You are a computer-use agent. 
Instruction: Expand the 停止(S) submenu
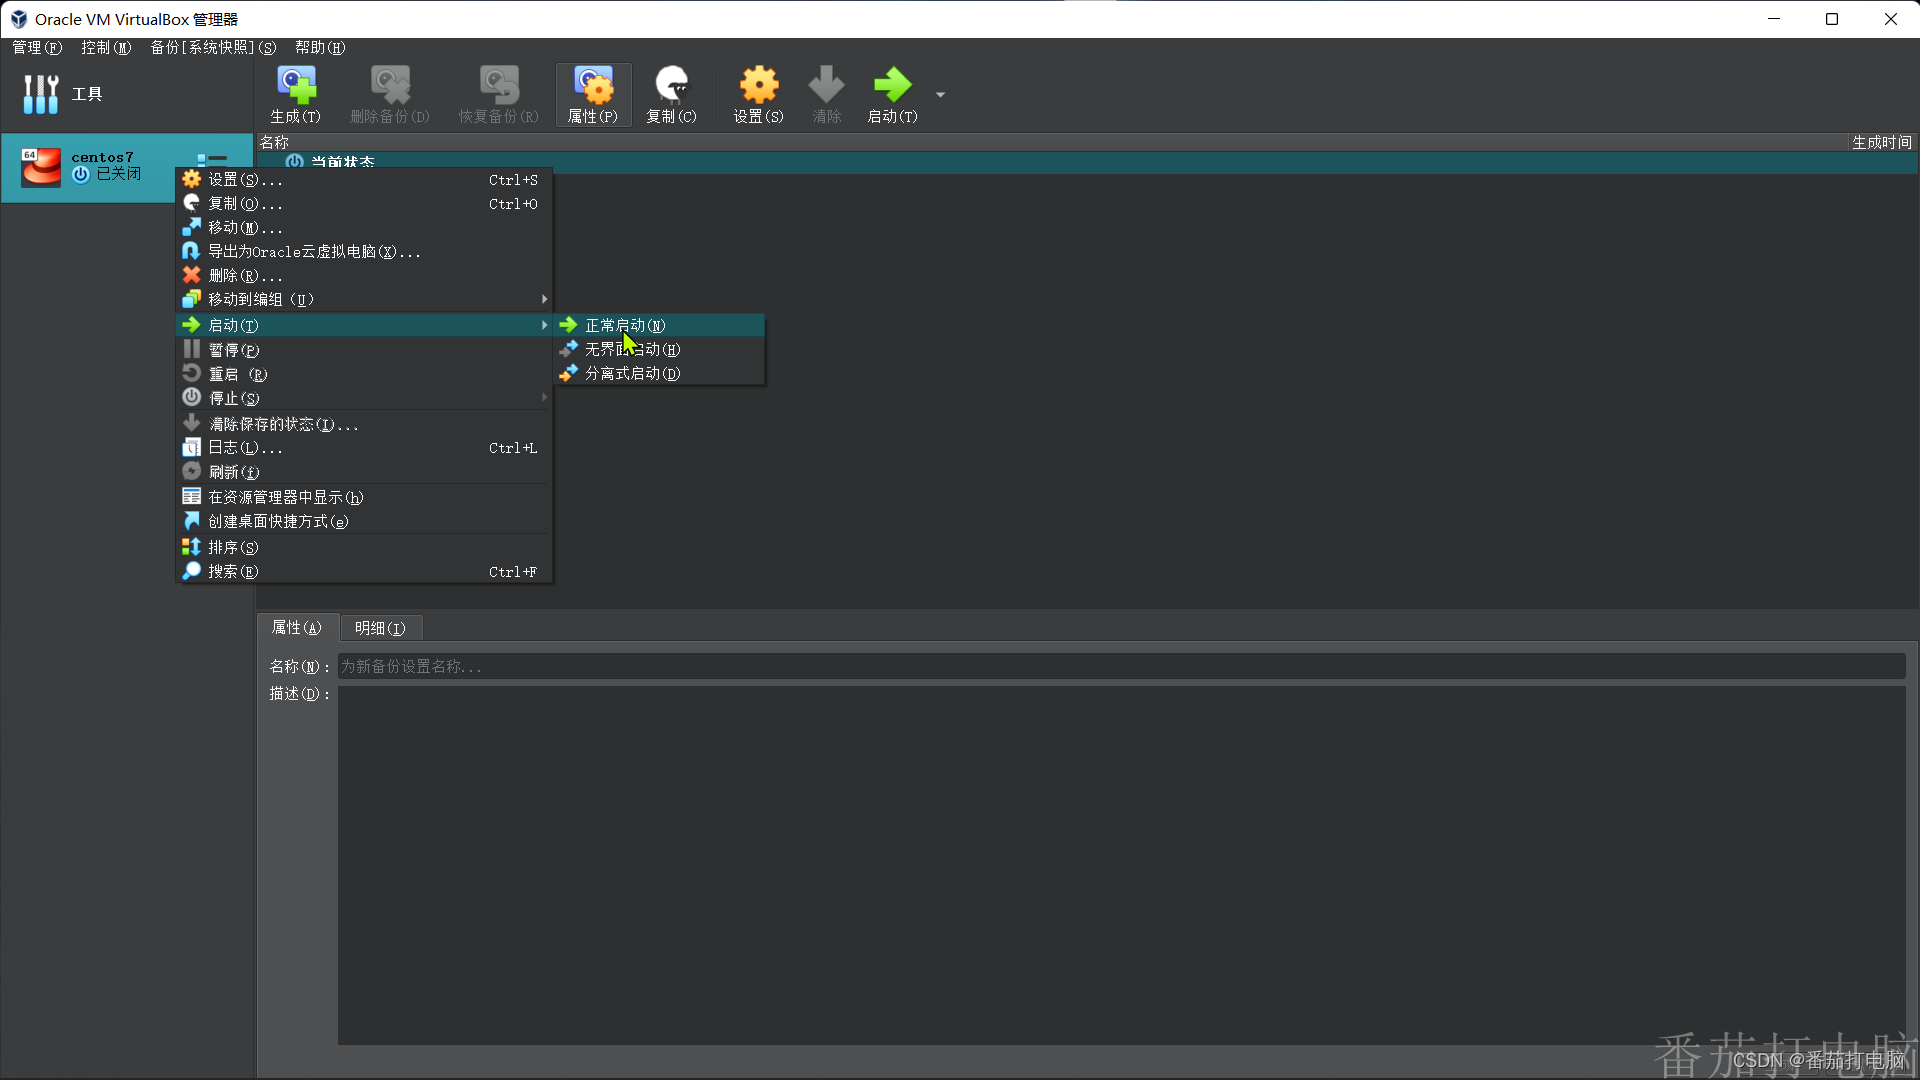tap(364, 398)
